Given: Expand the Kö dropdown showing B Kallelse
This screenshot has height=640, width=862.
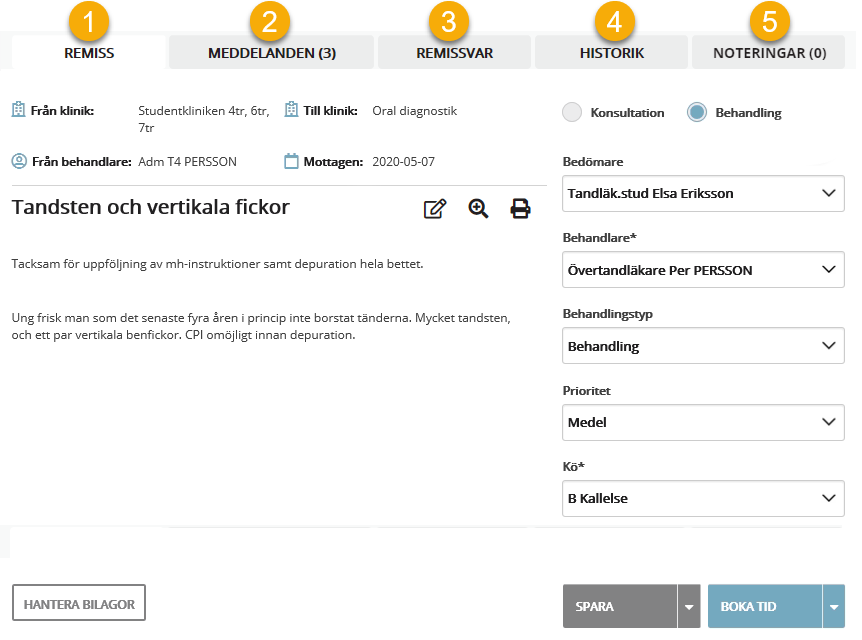Looking at the screenshot, I should [x=703, y=498].
